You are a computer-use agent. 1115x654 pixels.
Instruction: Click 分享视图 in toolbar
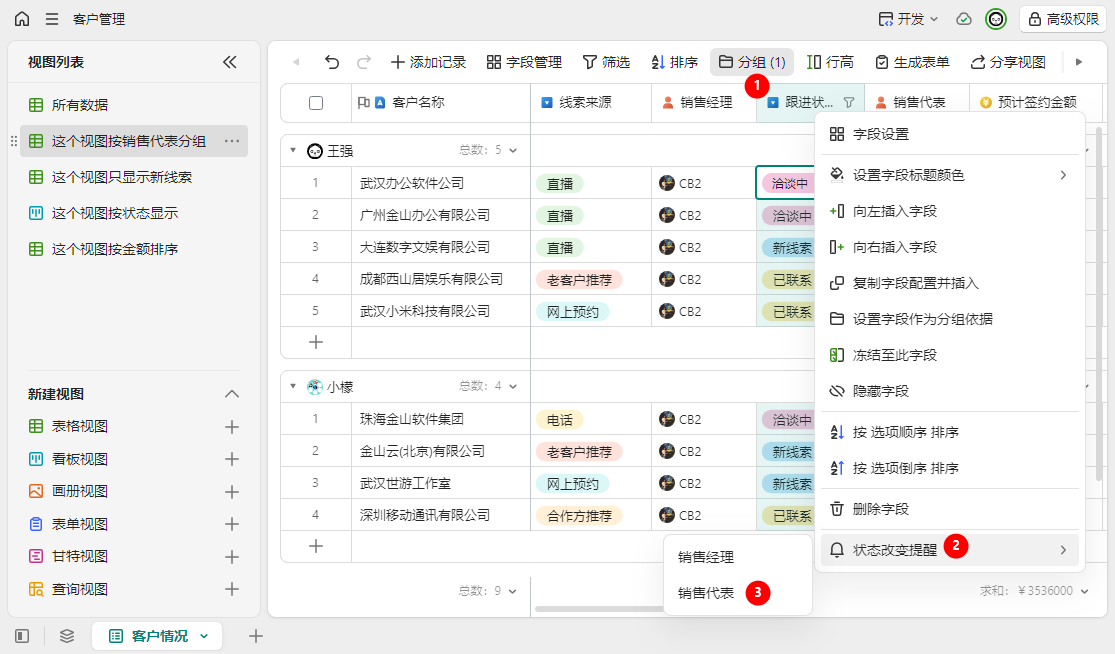pos(1008,63)
